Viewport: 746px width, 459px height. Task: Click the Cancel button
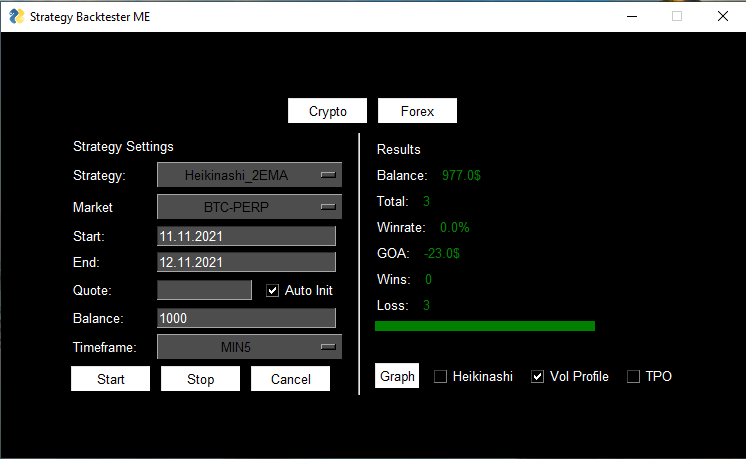290,379
